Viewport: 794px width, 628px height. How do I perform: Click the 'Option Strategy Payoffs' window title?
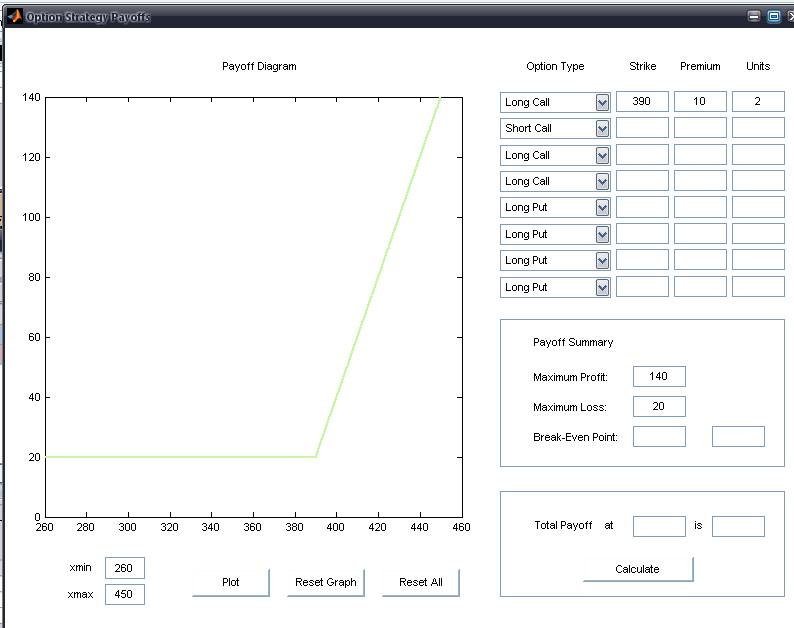tap(88, 17)
